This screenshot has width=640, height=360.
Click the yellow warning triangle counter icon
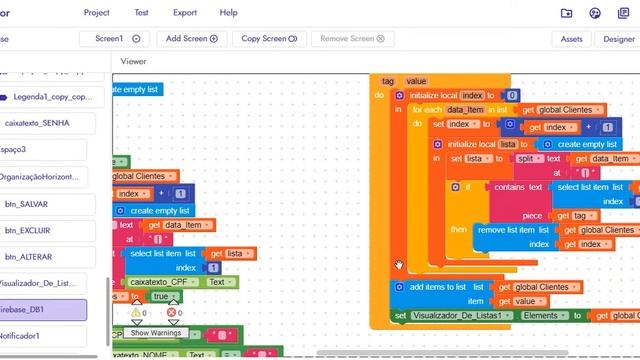click(x=136, y=313)
